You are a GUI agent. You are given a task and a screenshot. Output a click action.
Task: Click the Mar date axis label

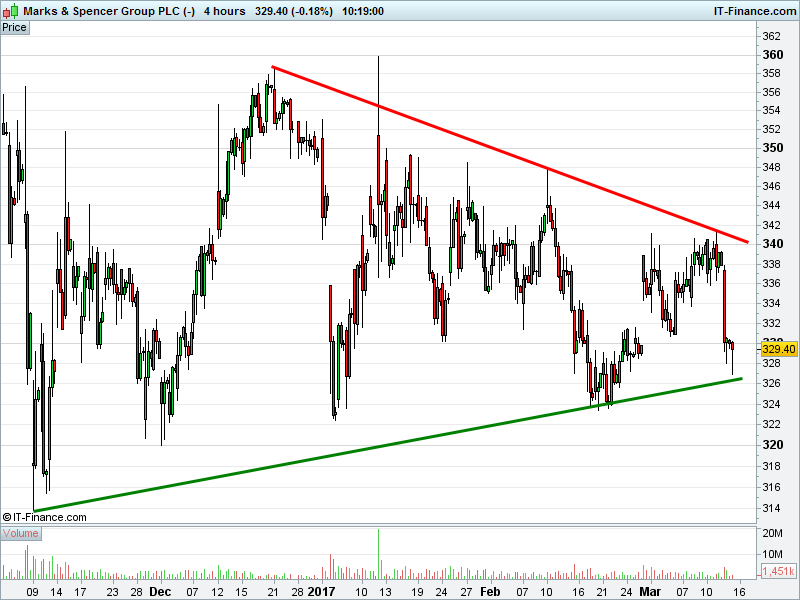(650, 592)
